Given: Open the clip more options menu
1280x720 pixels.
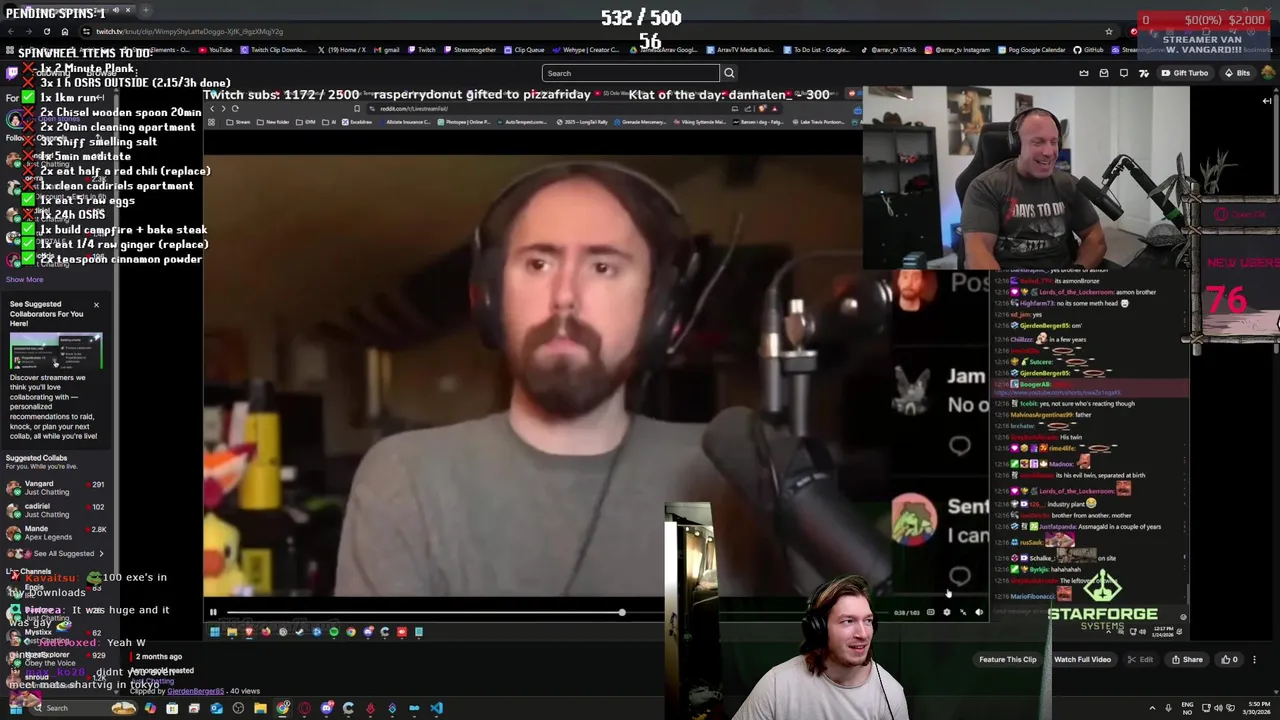Looking at the screenshot, I should pos(1255,660).
